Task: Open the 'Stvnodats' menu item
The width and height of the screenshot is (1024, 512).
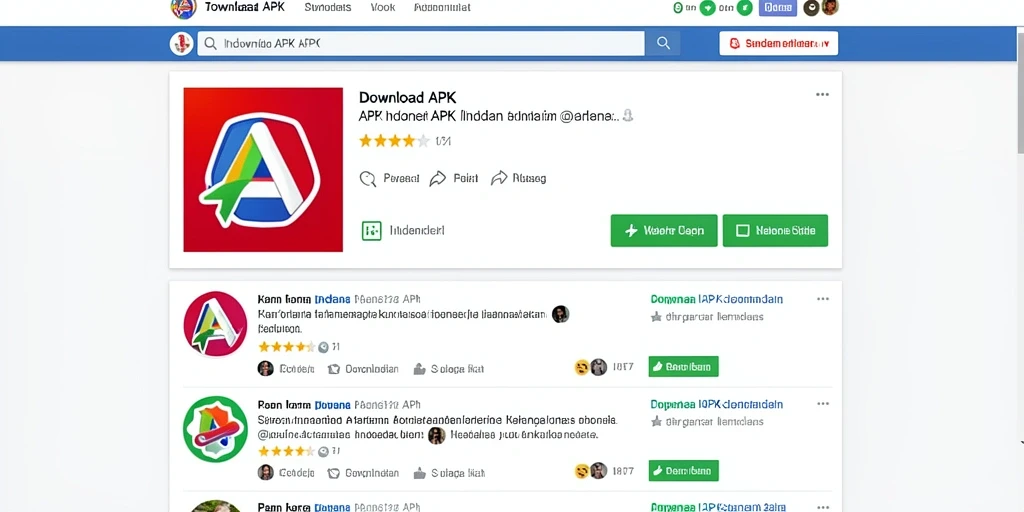Action: tap(328, 8)
